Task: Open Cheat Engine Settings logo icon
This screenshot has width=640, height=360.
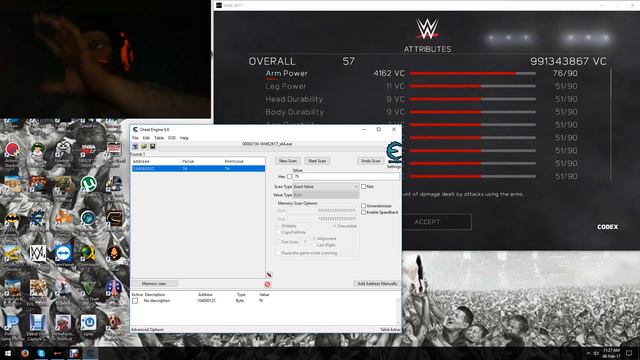Action: click(394, 152)
